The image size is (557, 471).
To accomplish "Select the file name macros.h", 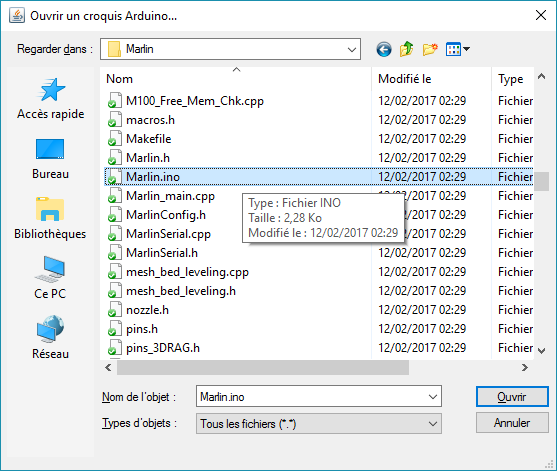I will [x=150, y=120].
